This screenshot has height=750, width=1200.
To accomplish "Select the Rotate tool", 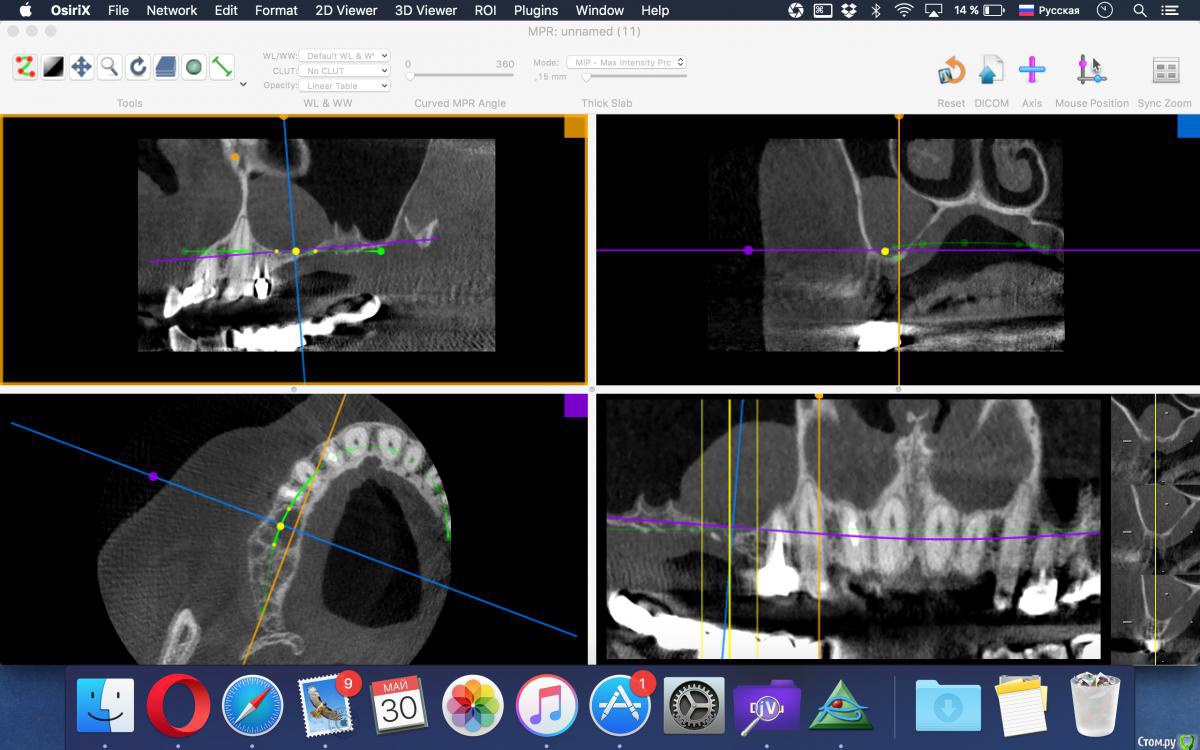I will pos(138,68).
